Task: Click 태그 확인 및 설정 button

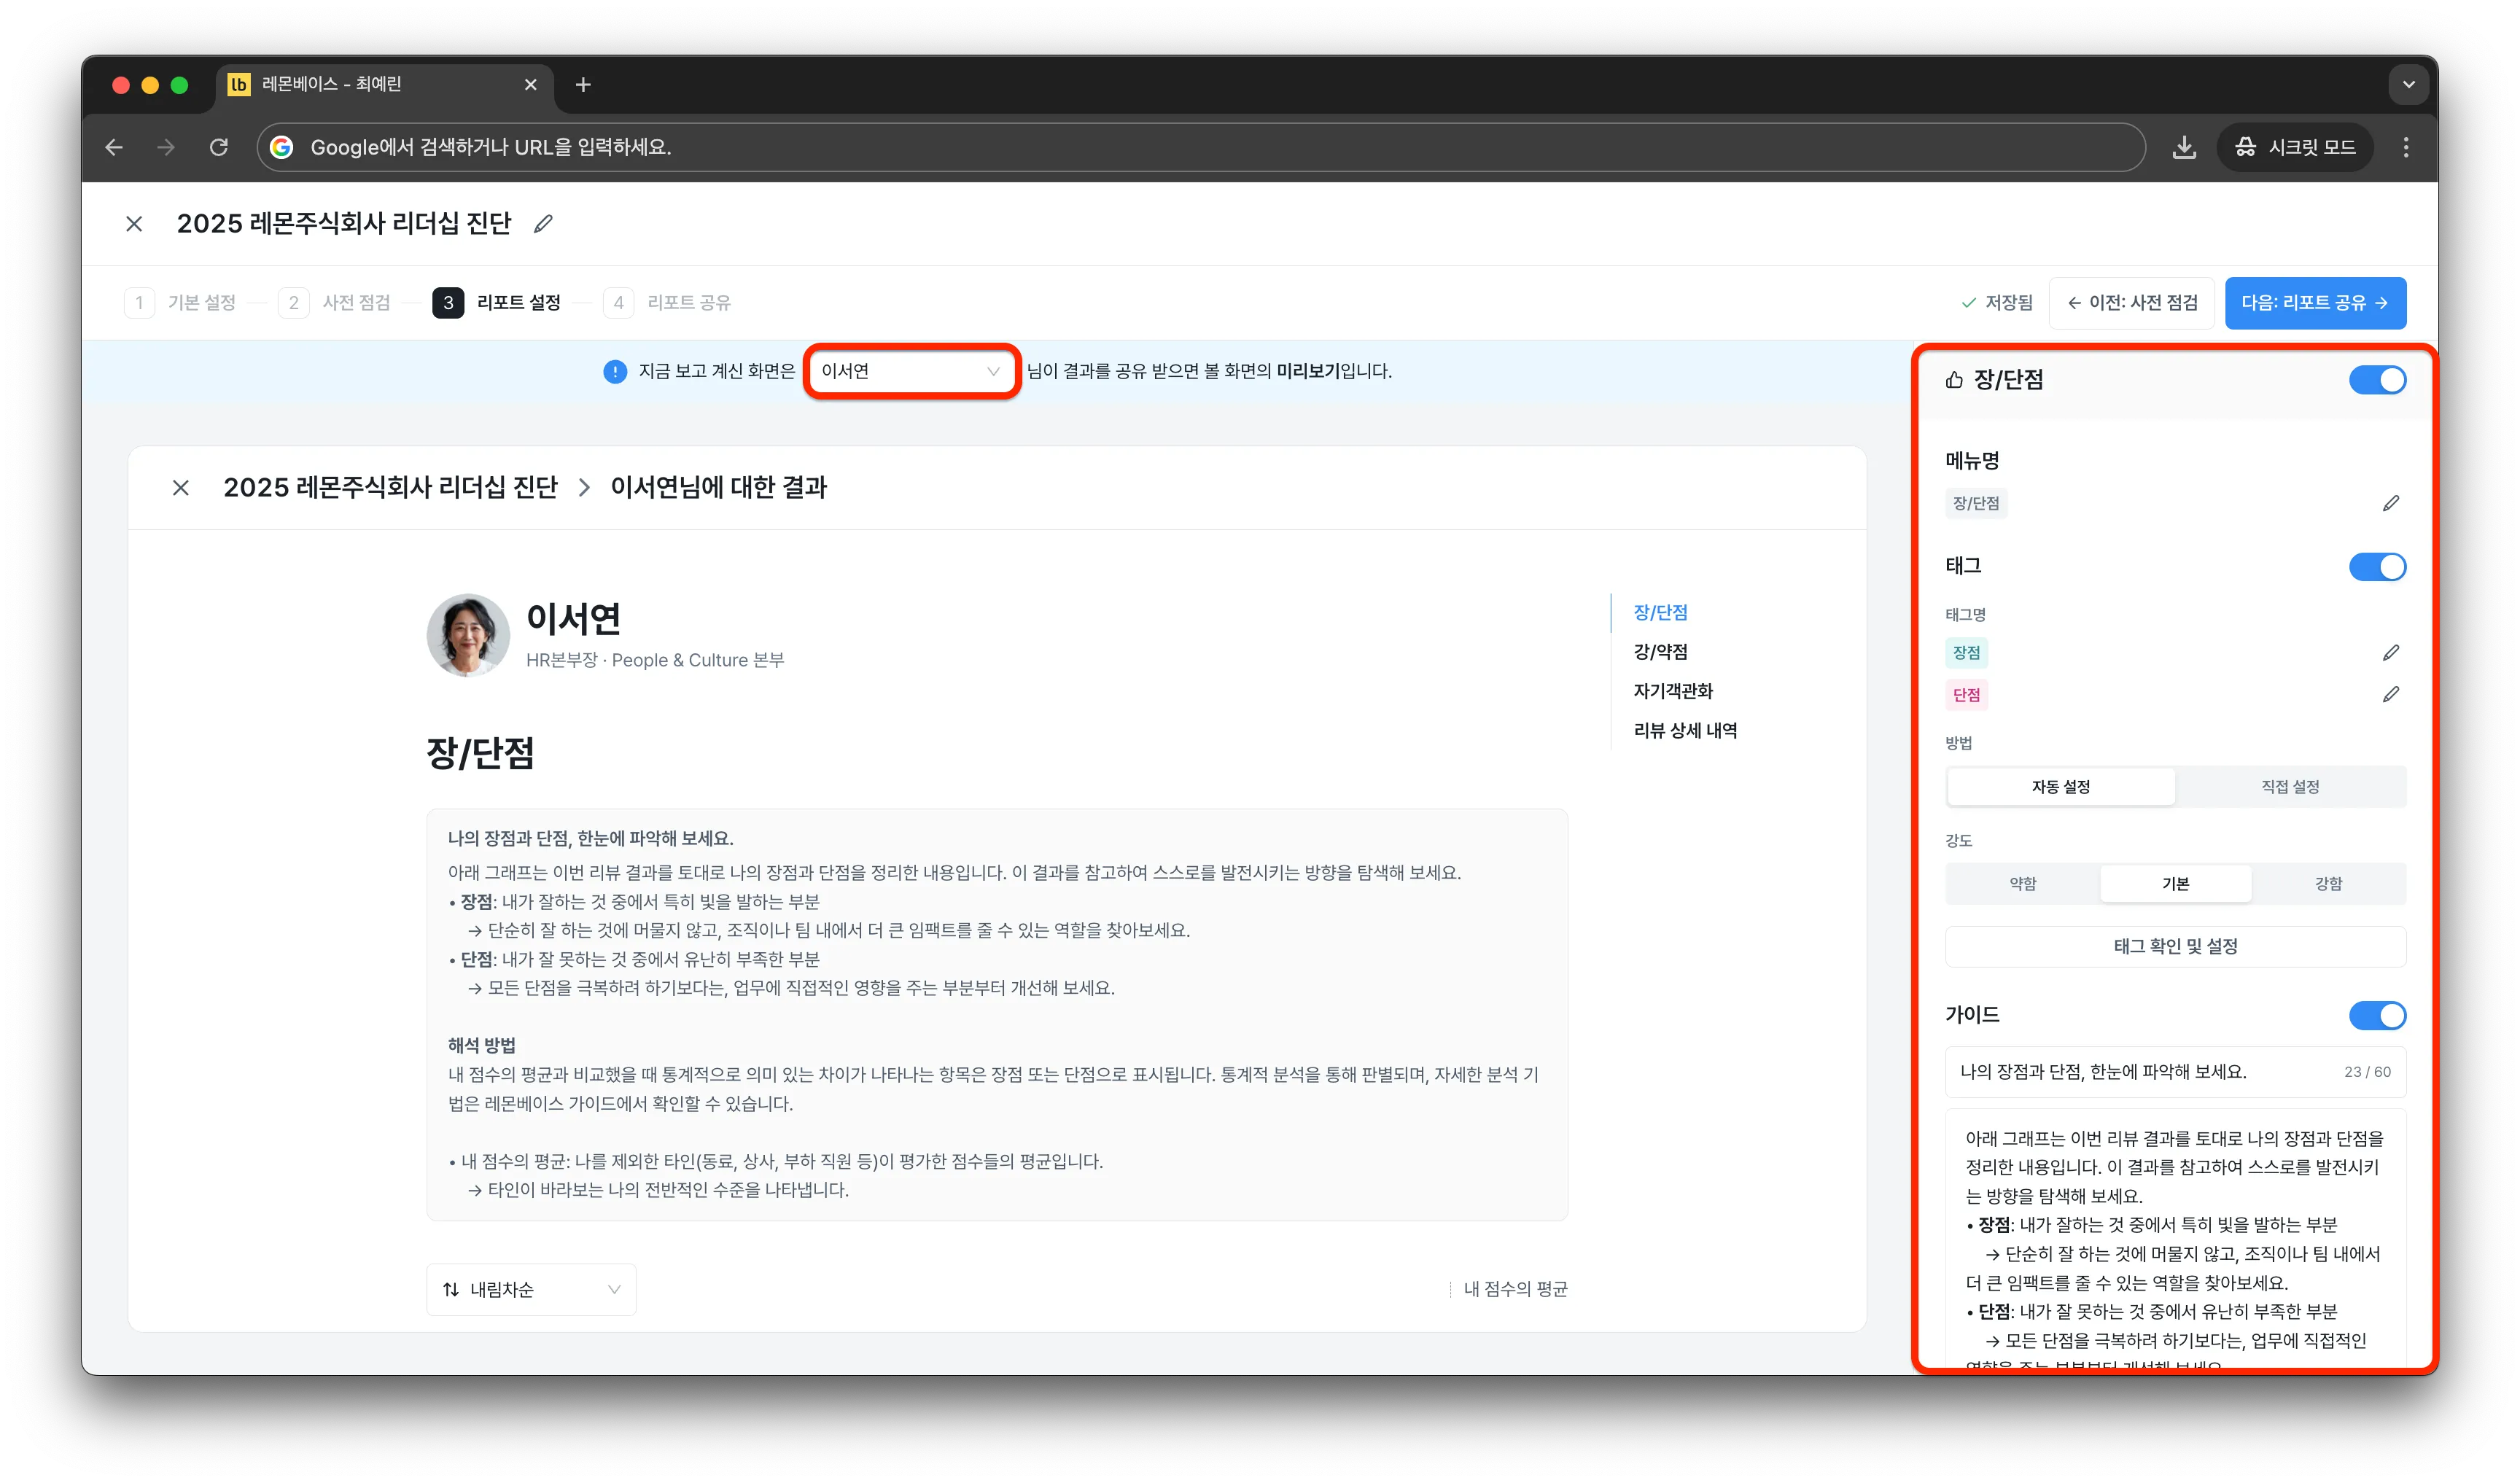Action: (2175, 947)
